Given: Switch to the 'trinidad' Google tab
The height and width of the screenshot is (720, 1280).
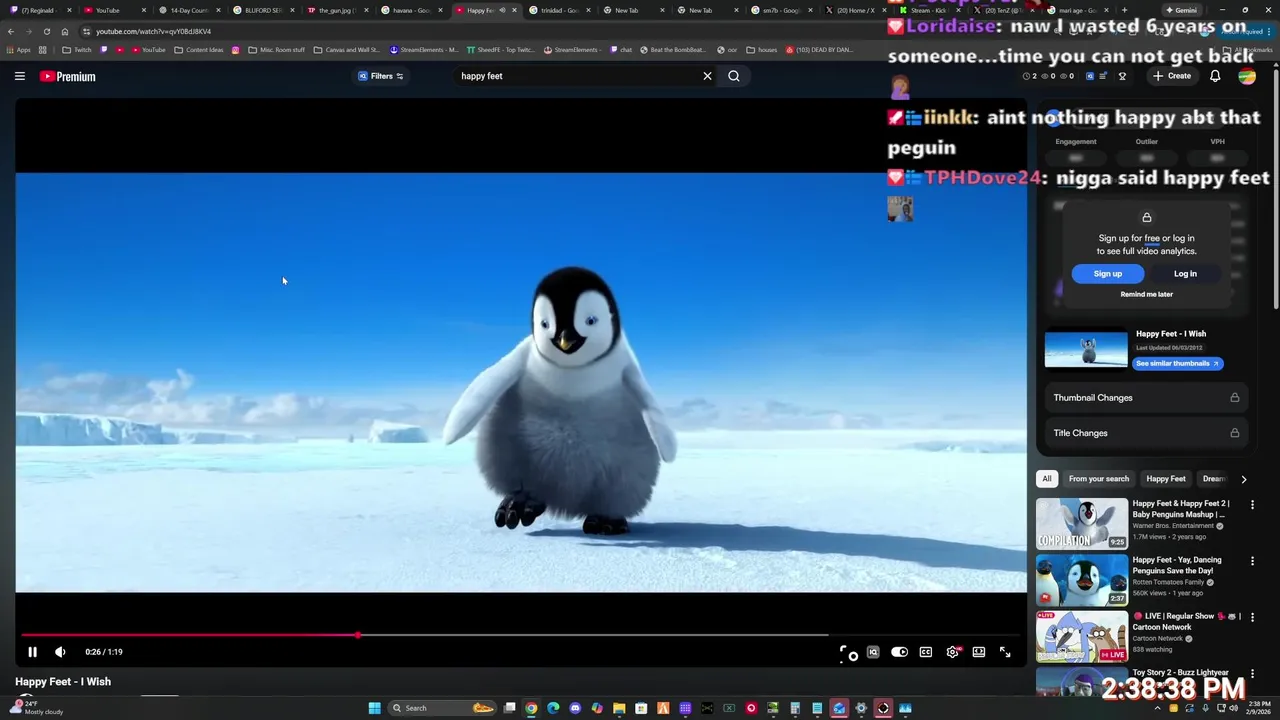Looking at the screenshot, I should pyautogui.click(x=560, y=10).
